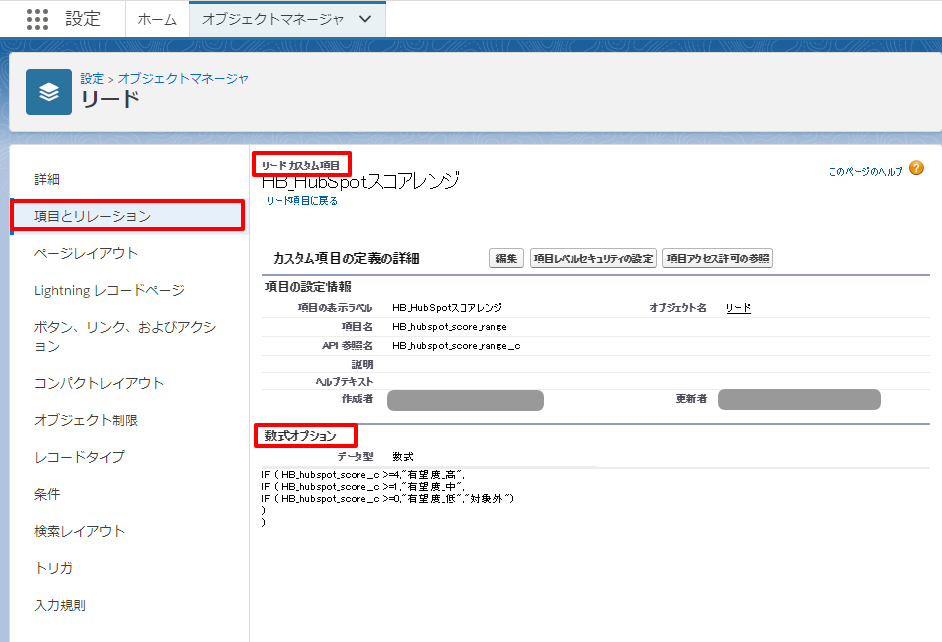942x642 pixels.
Task: Click the Lead object layers icon
Action: click(x=49, y=92)
